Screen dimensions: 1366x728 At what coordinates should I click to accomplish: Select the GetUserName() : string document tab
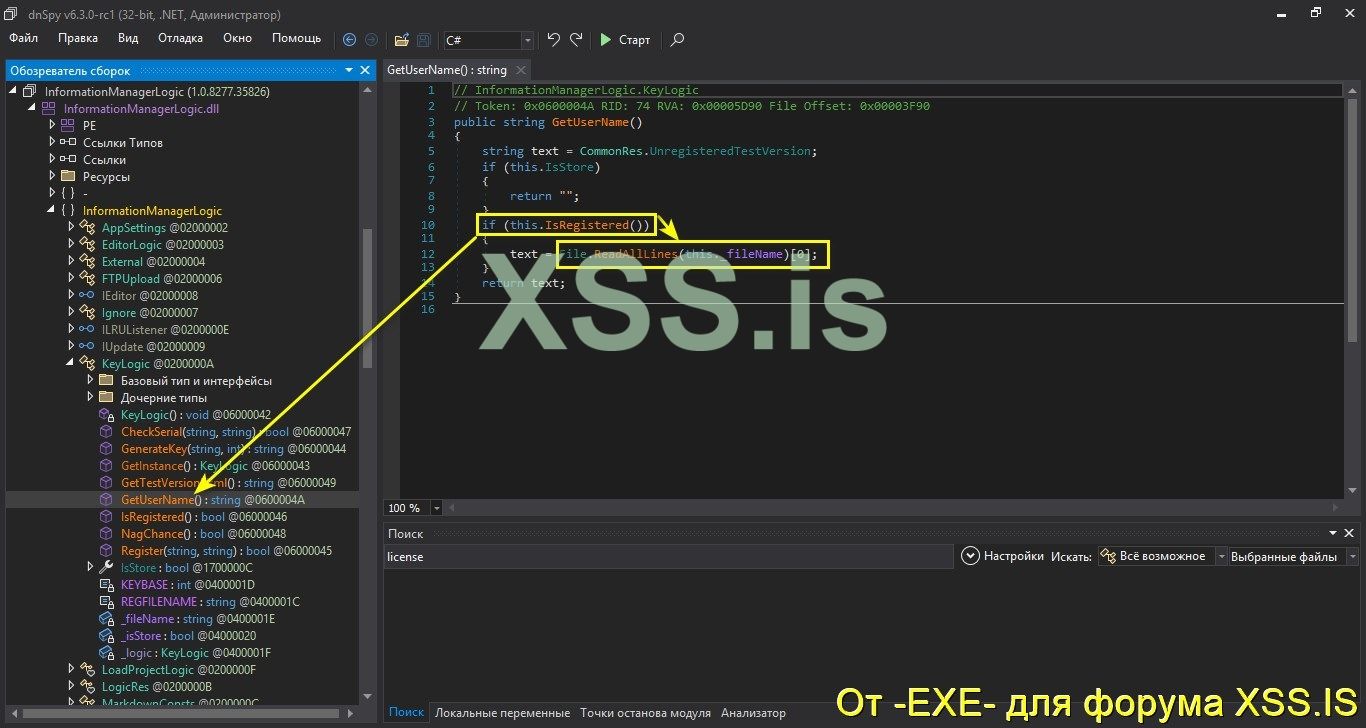[x=447, y=70]
